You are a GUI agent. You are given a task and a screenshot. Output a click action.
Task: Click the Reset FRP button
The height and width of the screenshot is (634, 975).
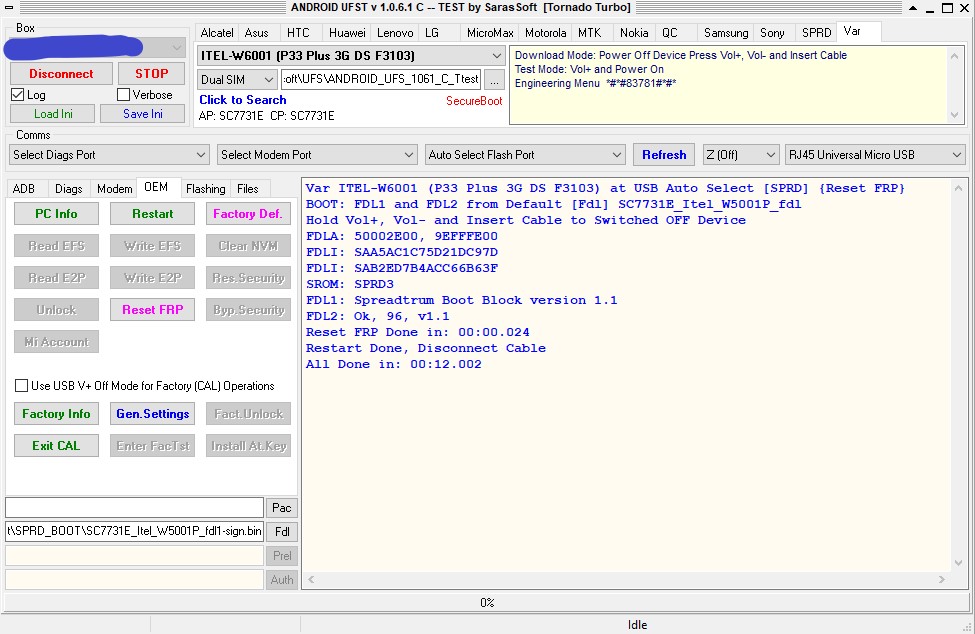152,310
